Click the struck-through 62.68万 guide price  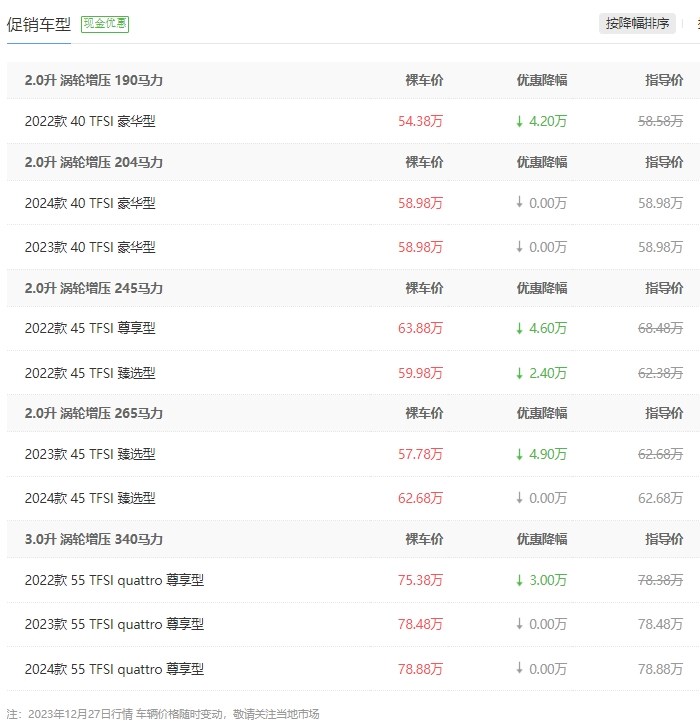(660, 454)
